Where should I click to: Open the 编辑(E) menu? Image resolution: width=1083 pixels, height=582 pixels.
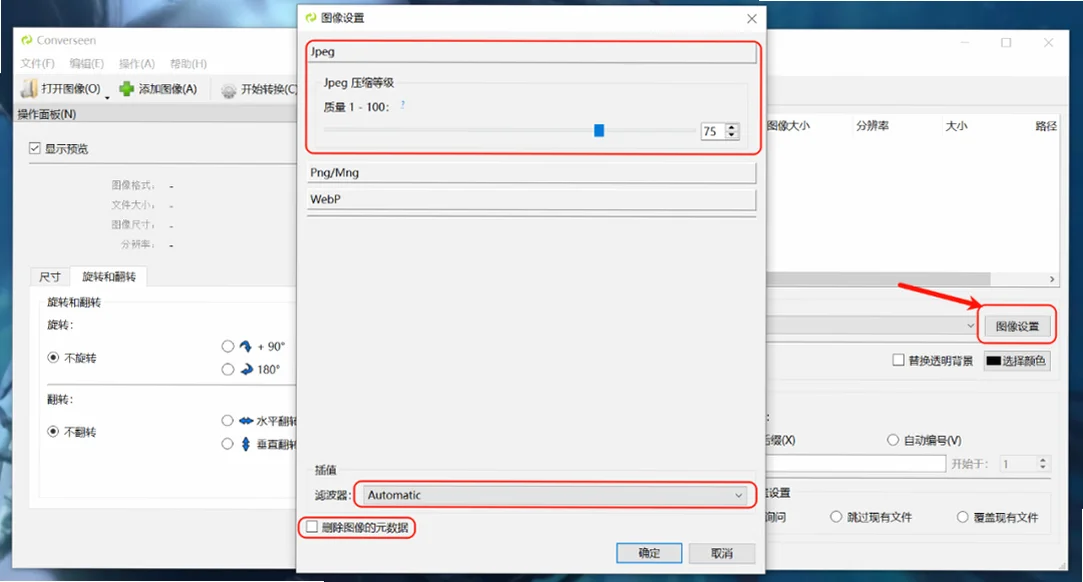tap(86, 64)
